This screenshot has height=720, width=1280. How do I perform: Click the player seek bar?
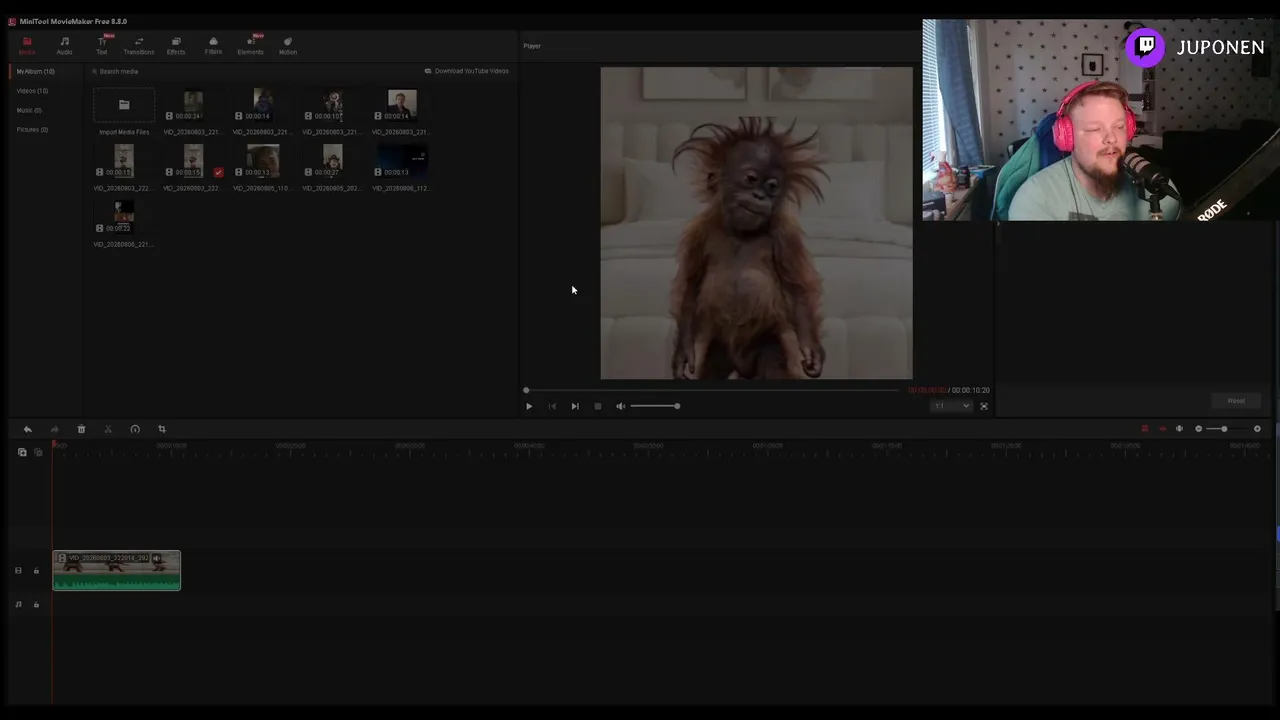coord(712,390)
